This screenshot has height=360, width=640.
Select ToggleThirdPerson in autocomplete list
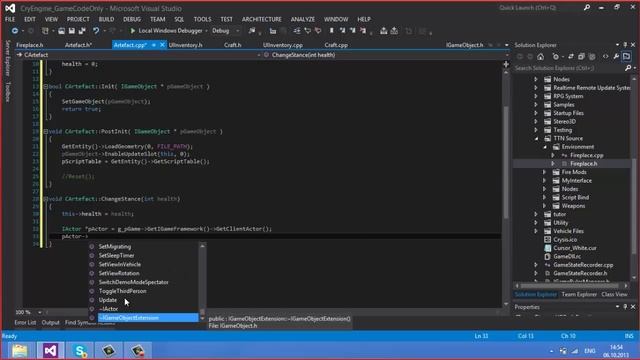[x=122, y=291]
